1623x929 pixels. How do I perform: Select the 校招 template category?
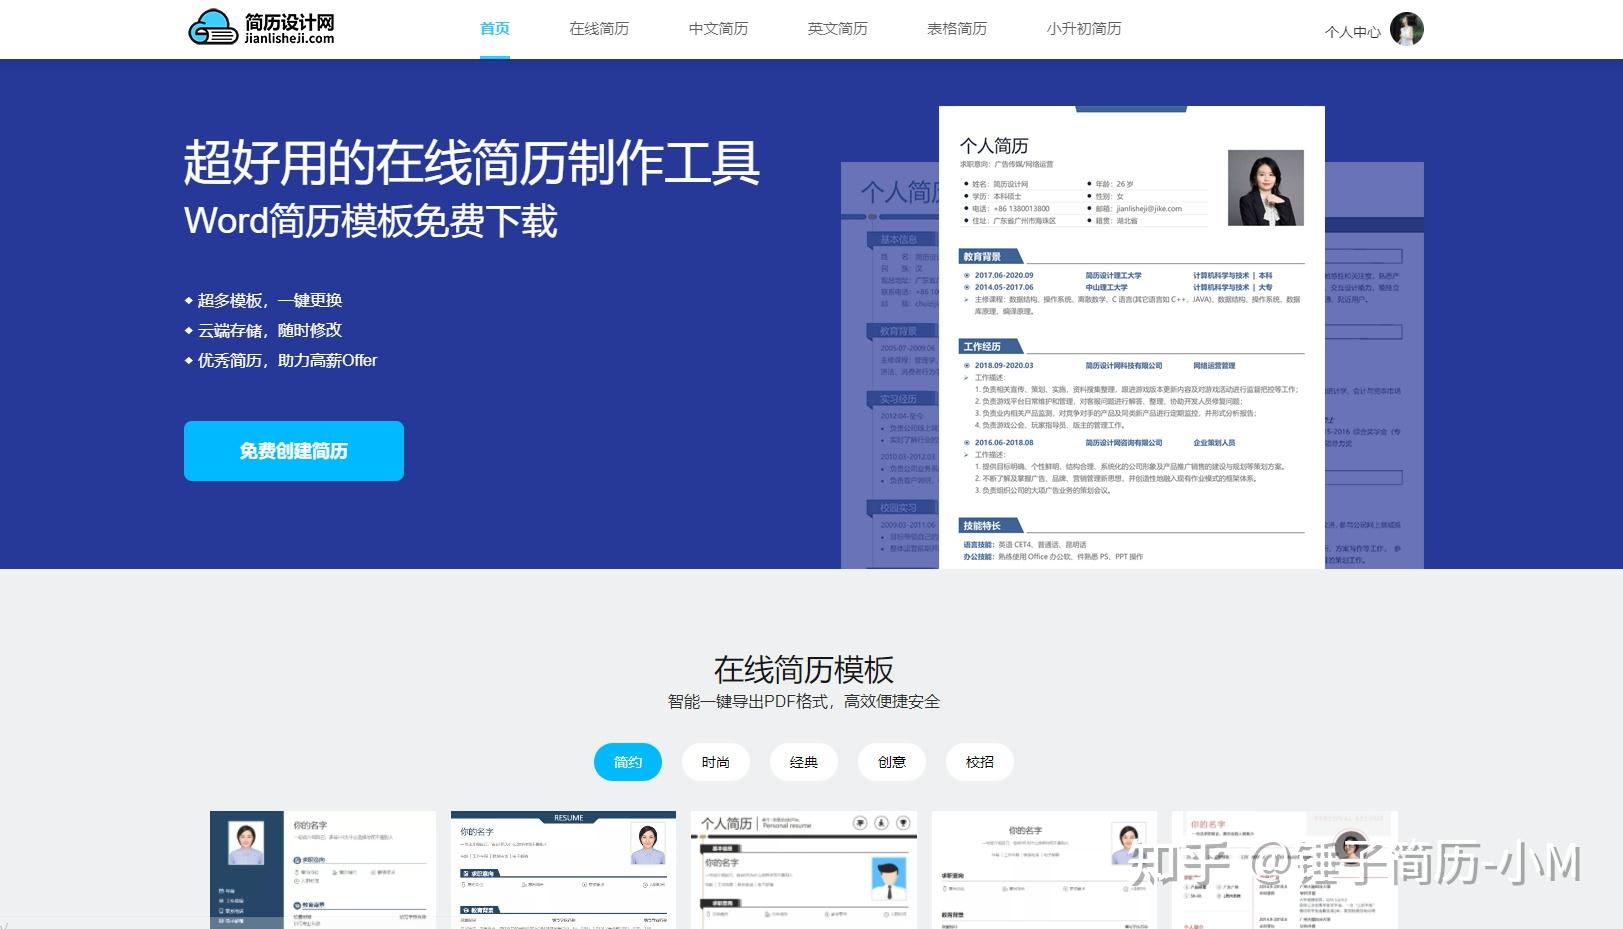[x=980, y=762]
